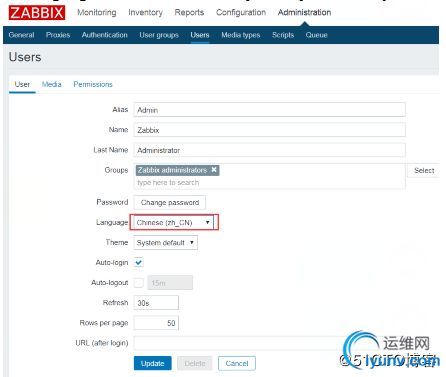Viewport: 446px width, 377px height.
Task: Go to Scripts submenu
Action: 283,35
